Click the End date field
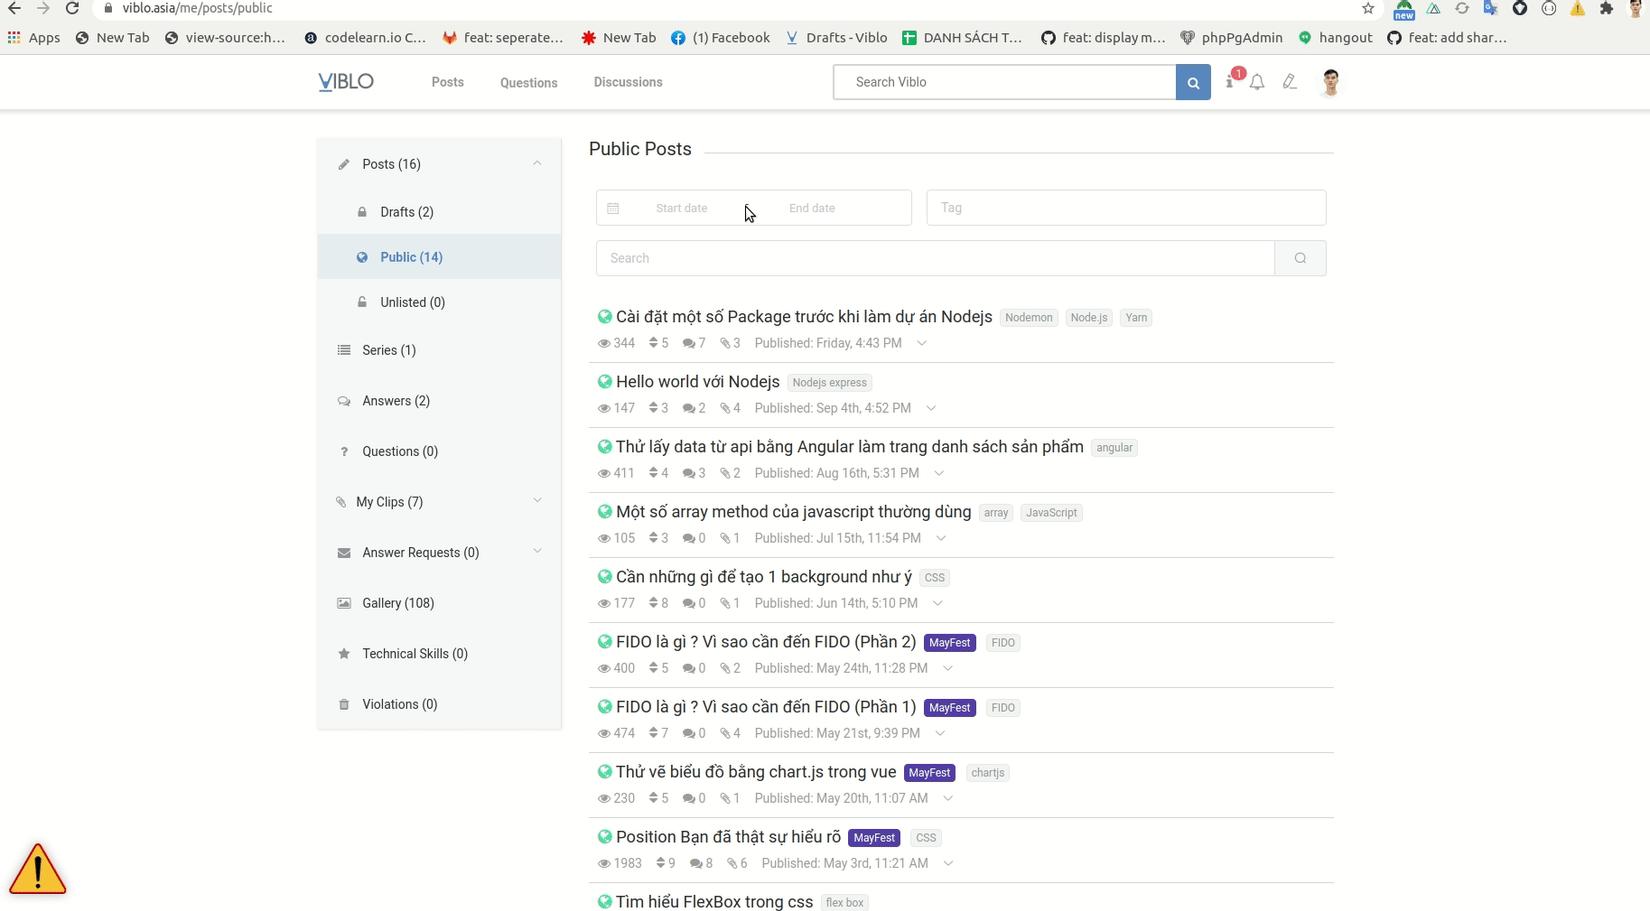Viewport: 1650px width, 911px height. [812, 208]
